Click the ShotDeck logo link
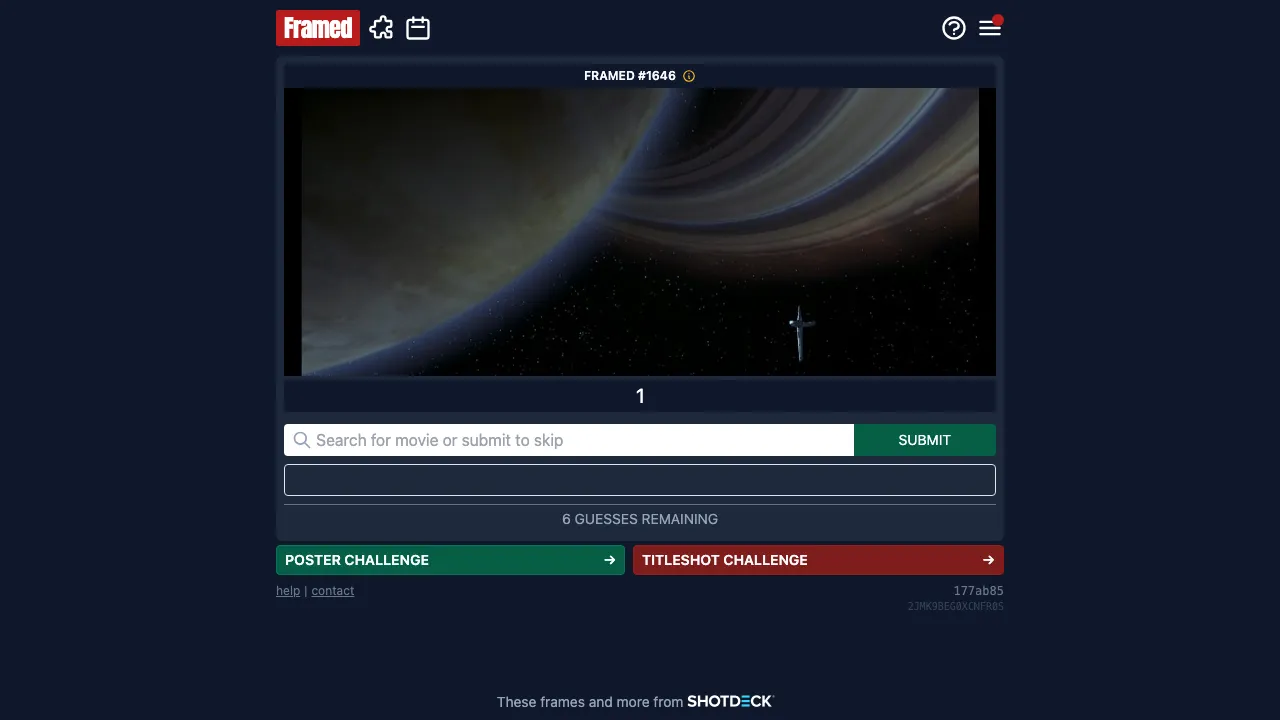Image resolution: width=1280 pixels, height=720 pixels. [x=730, y=702]
